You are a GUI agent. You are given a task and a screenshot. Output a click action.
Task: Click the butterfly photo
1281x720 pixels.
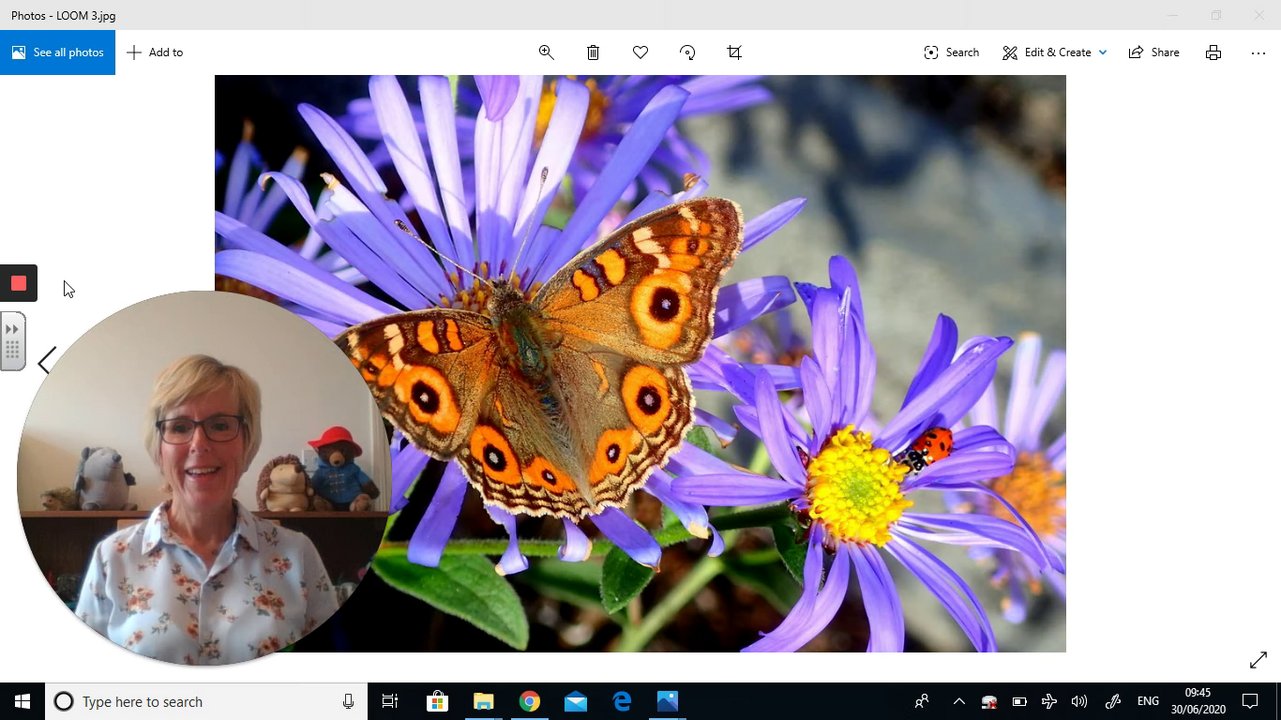click(640, 364)
